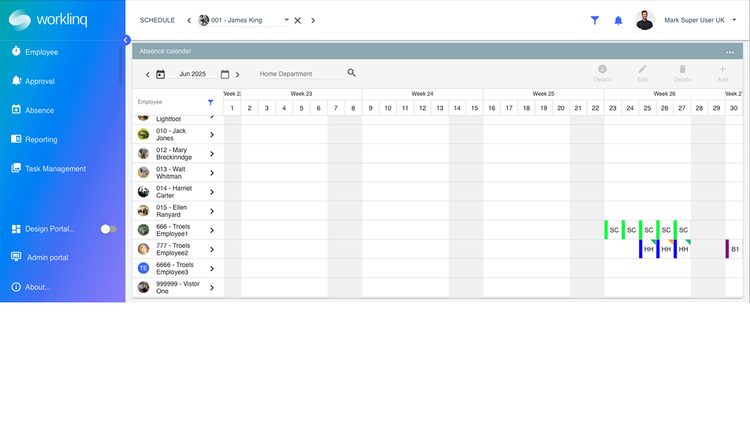The width and height of the screenshot is (750, 422).
Task: Click the department search magnifier icon
Action: click(x=352, y=73)
